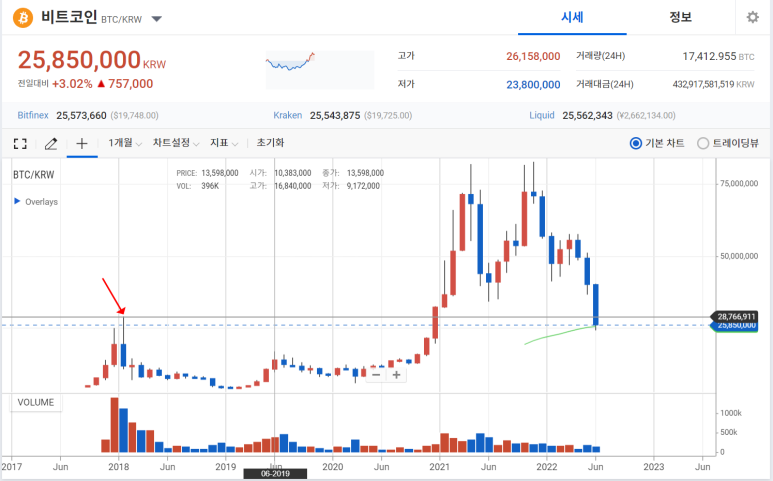Click the mini price sparkline chart

pyautogui.click(x=319, y=69)
